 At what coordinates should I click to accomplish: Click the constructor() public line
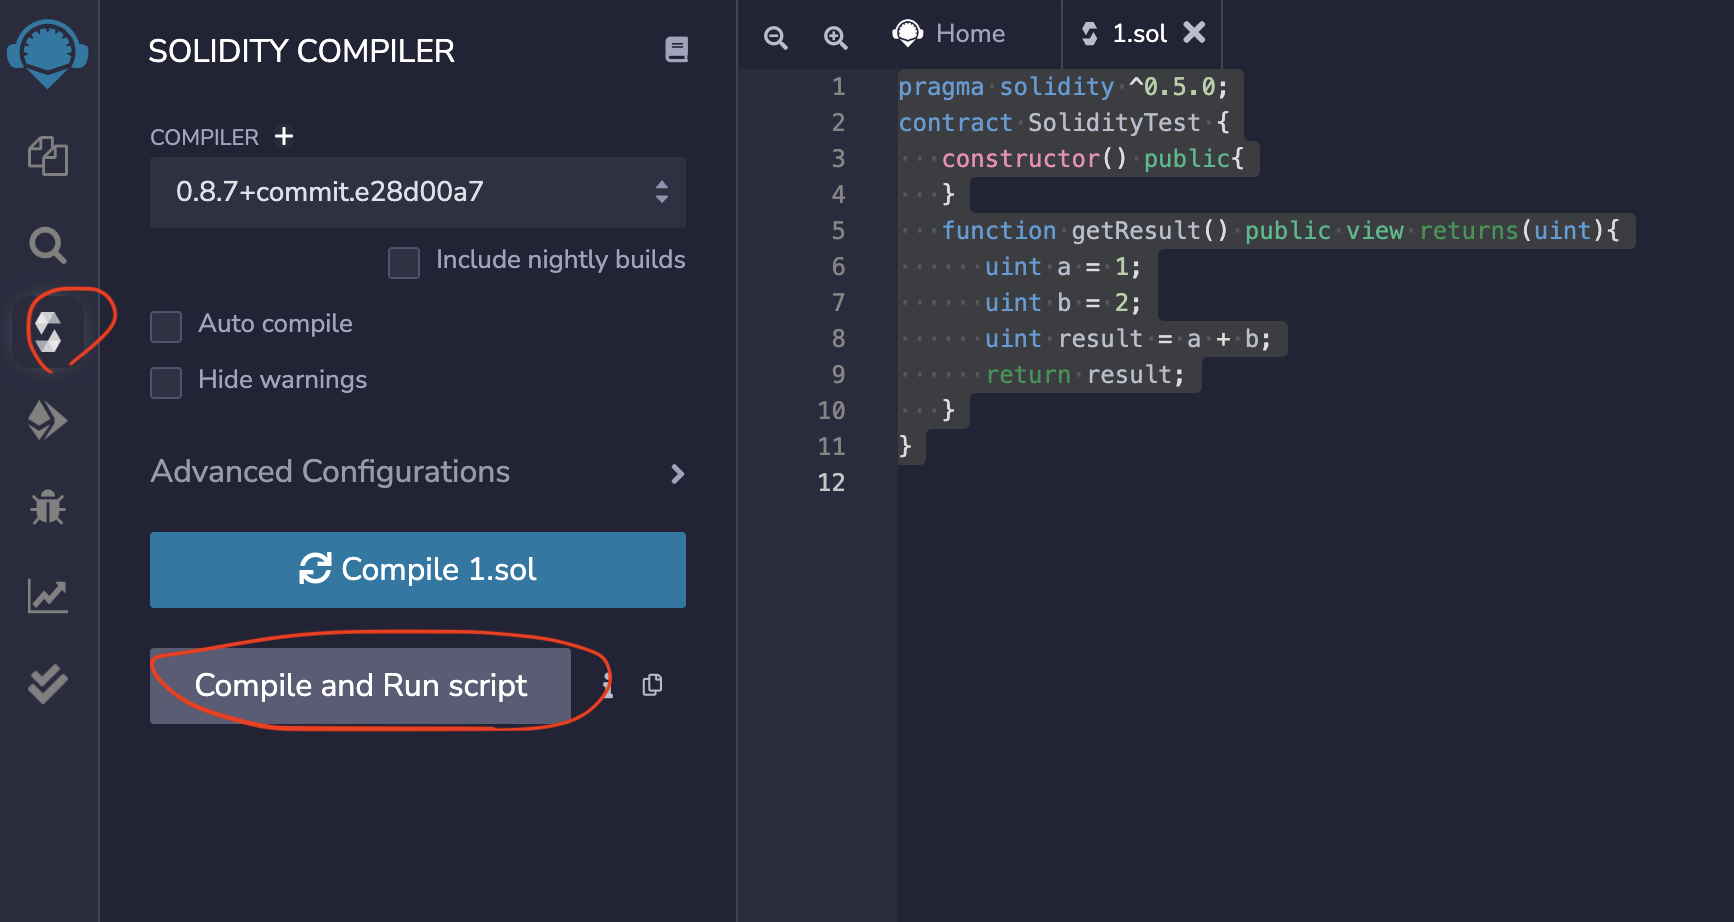[x=1092, y=159]
